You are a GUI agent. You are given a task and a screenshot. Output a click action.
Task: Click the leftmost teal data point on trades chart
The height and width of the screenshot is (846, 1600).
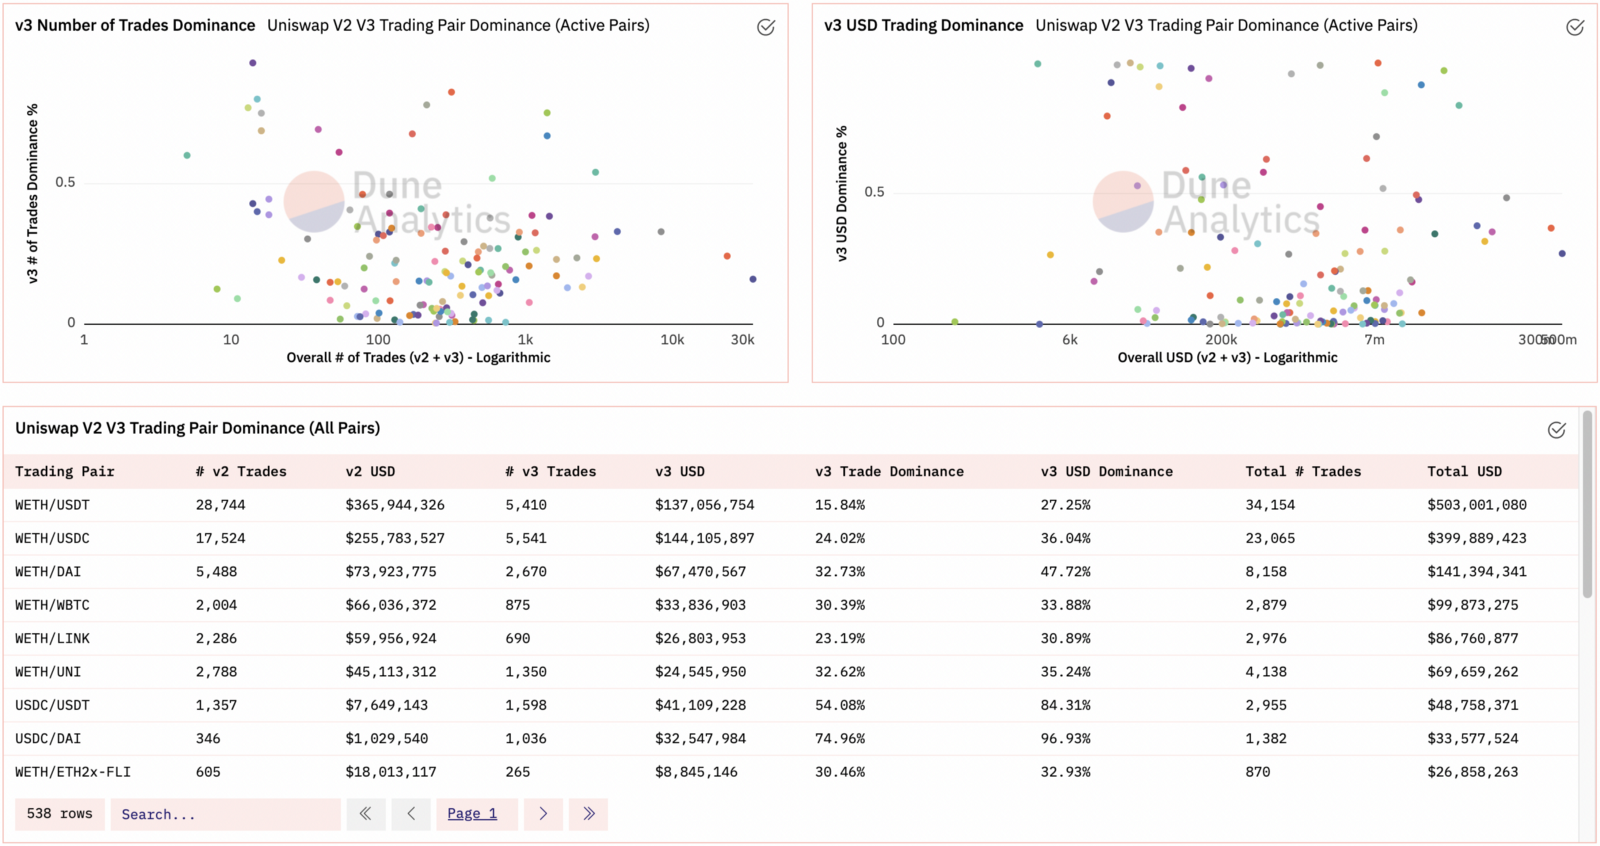click(187, 155)
